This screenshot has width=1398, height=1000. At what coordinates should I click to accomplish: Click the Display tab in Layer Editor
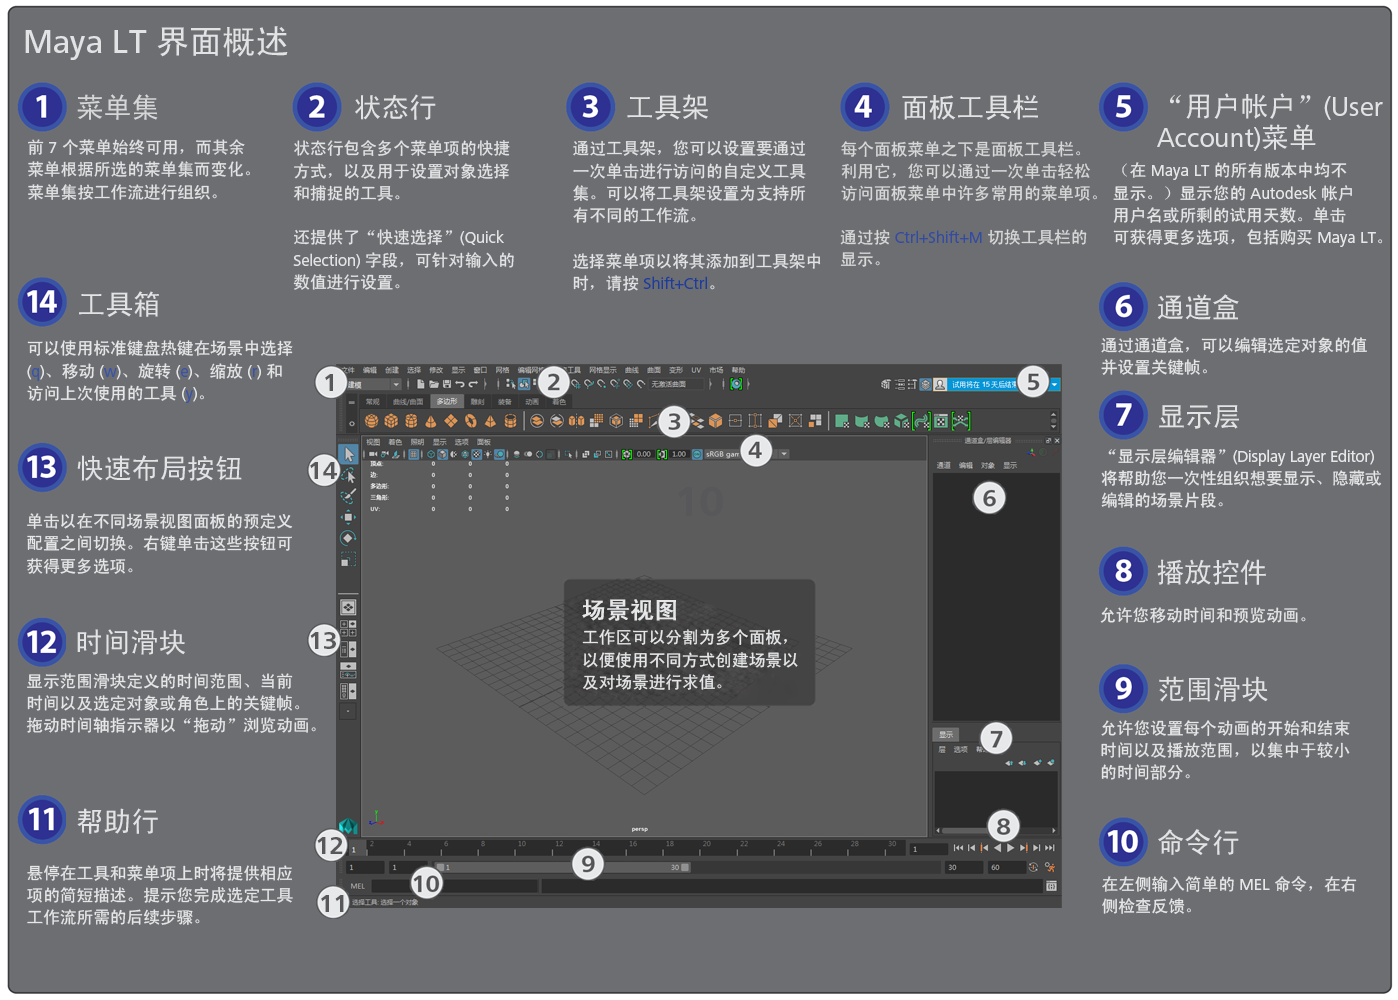pyautogui.click(x=946, y=735)
